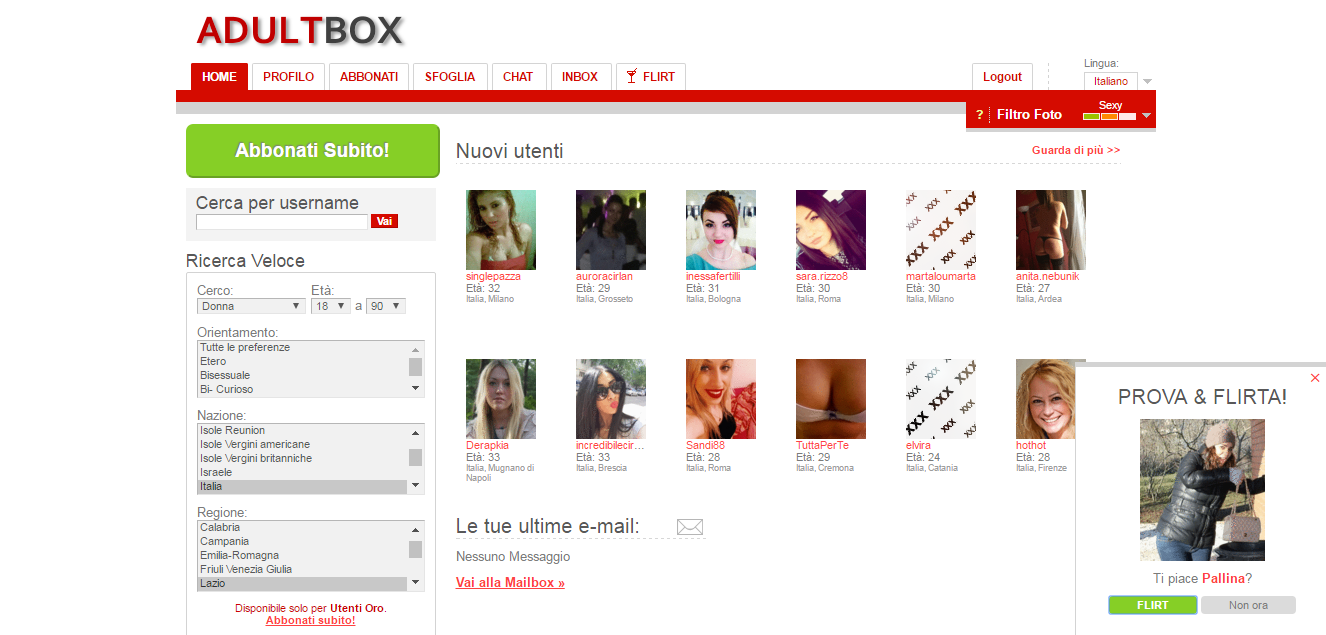Click Guarda di più link
This screenshot has height=635, width=1326.
(1076, 150)
